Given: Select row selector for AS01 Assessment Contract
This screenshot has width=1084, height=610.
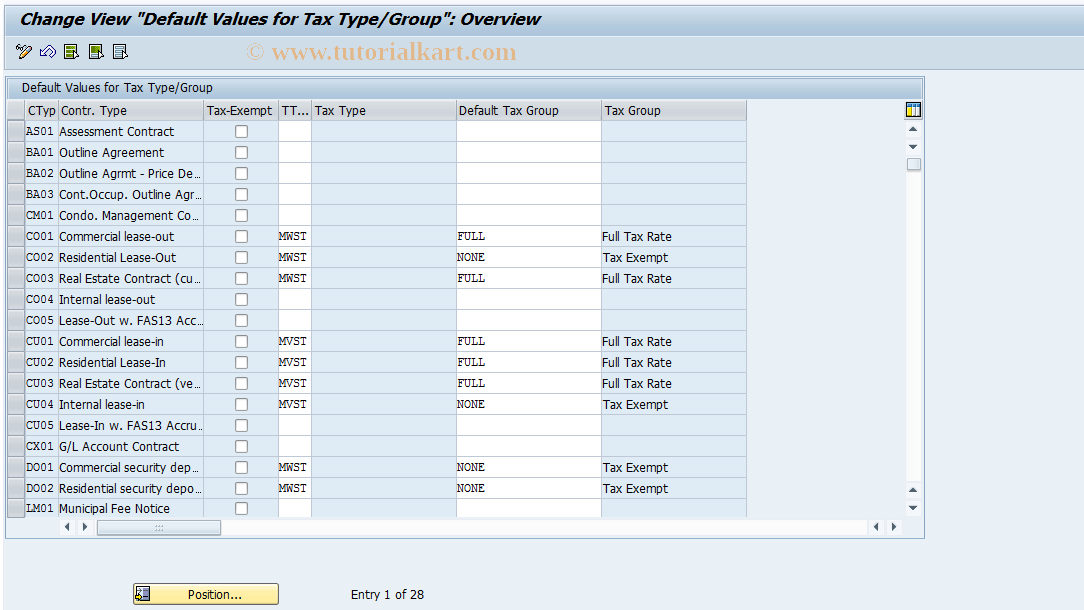Looking at the screenshot, I should [x=16, y=131].
